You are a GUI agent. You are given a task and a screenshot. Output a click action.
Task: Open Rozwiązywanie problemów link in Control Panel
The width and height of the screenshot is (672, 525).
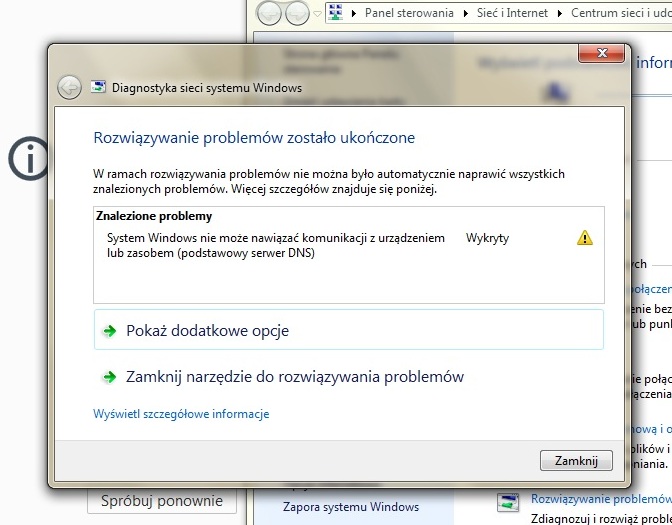pyautogui.click(x=601, y=498)
